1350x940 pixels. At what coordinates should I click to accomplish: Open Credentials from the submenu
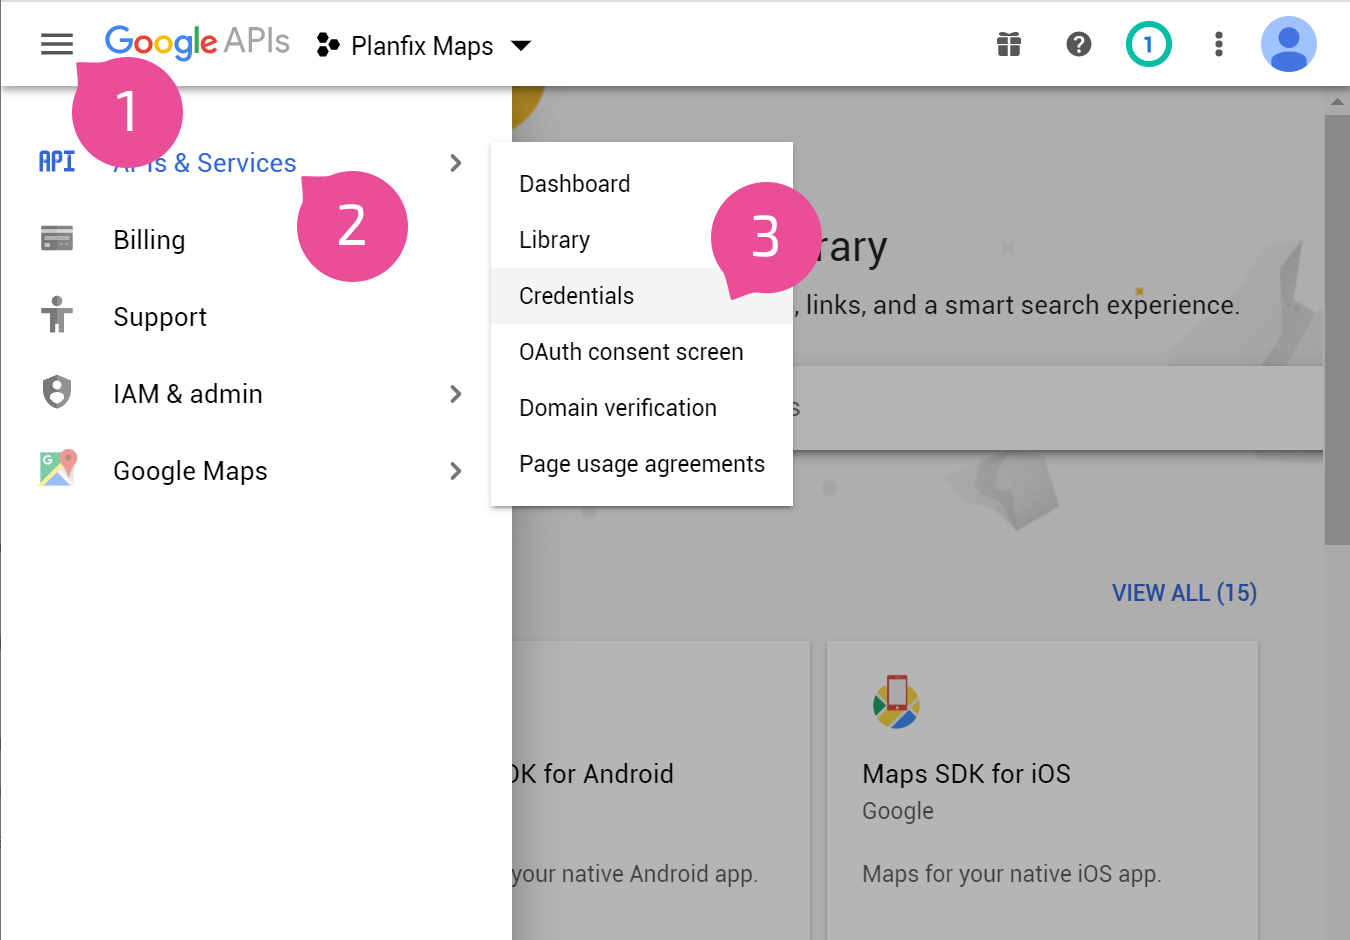(642, 296)
